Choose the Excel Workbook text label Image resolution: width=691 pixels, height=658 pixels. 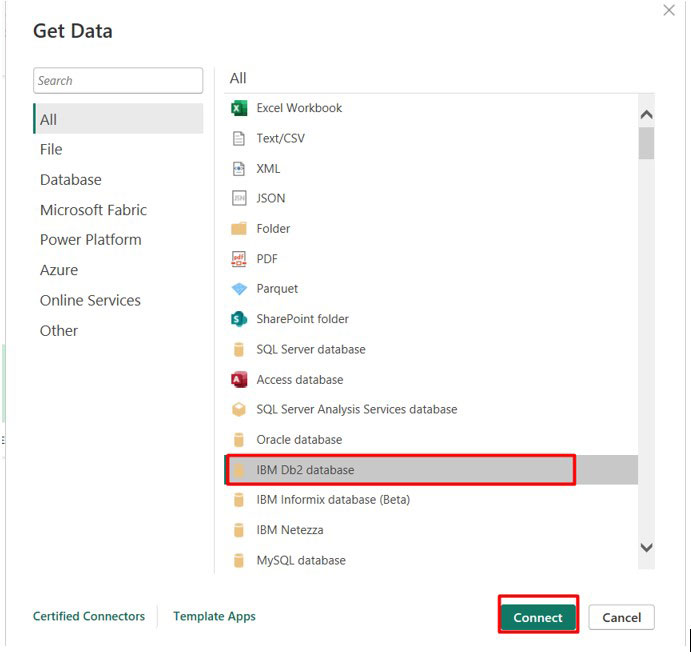pyautogui.click(x=299, y=108)
